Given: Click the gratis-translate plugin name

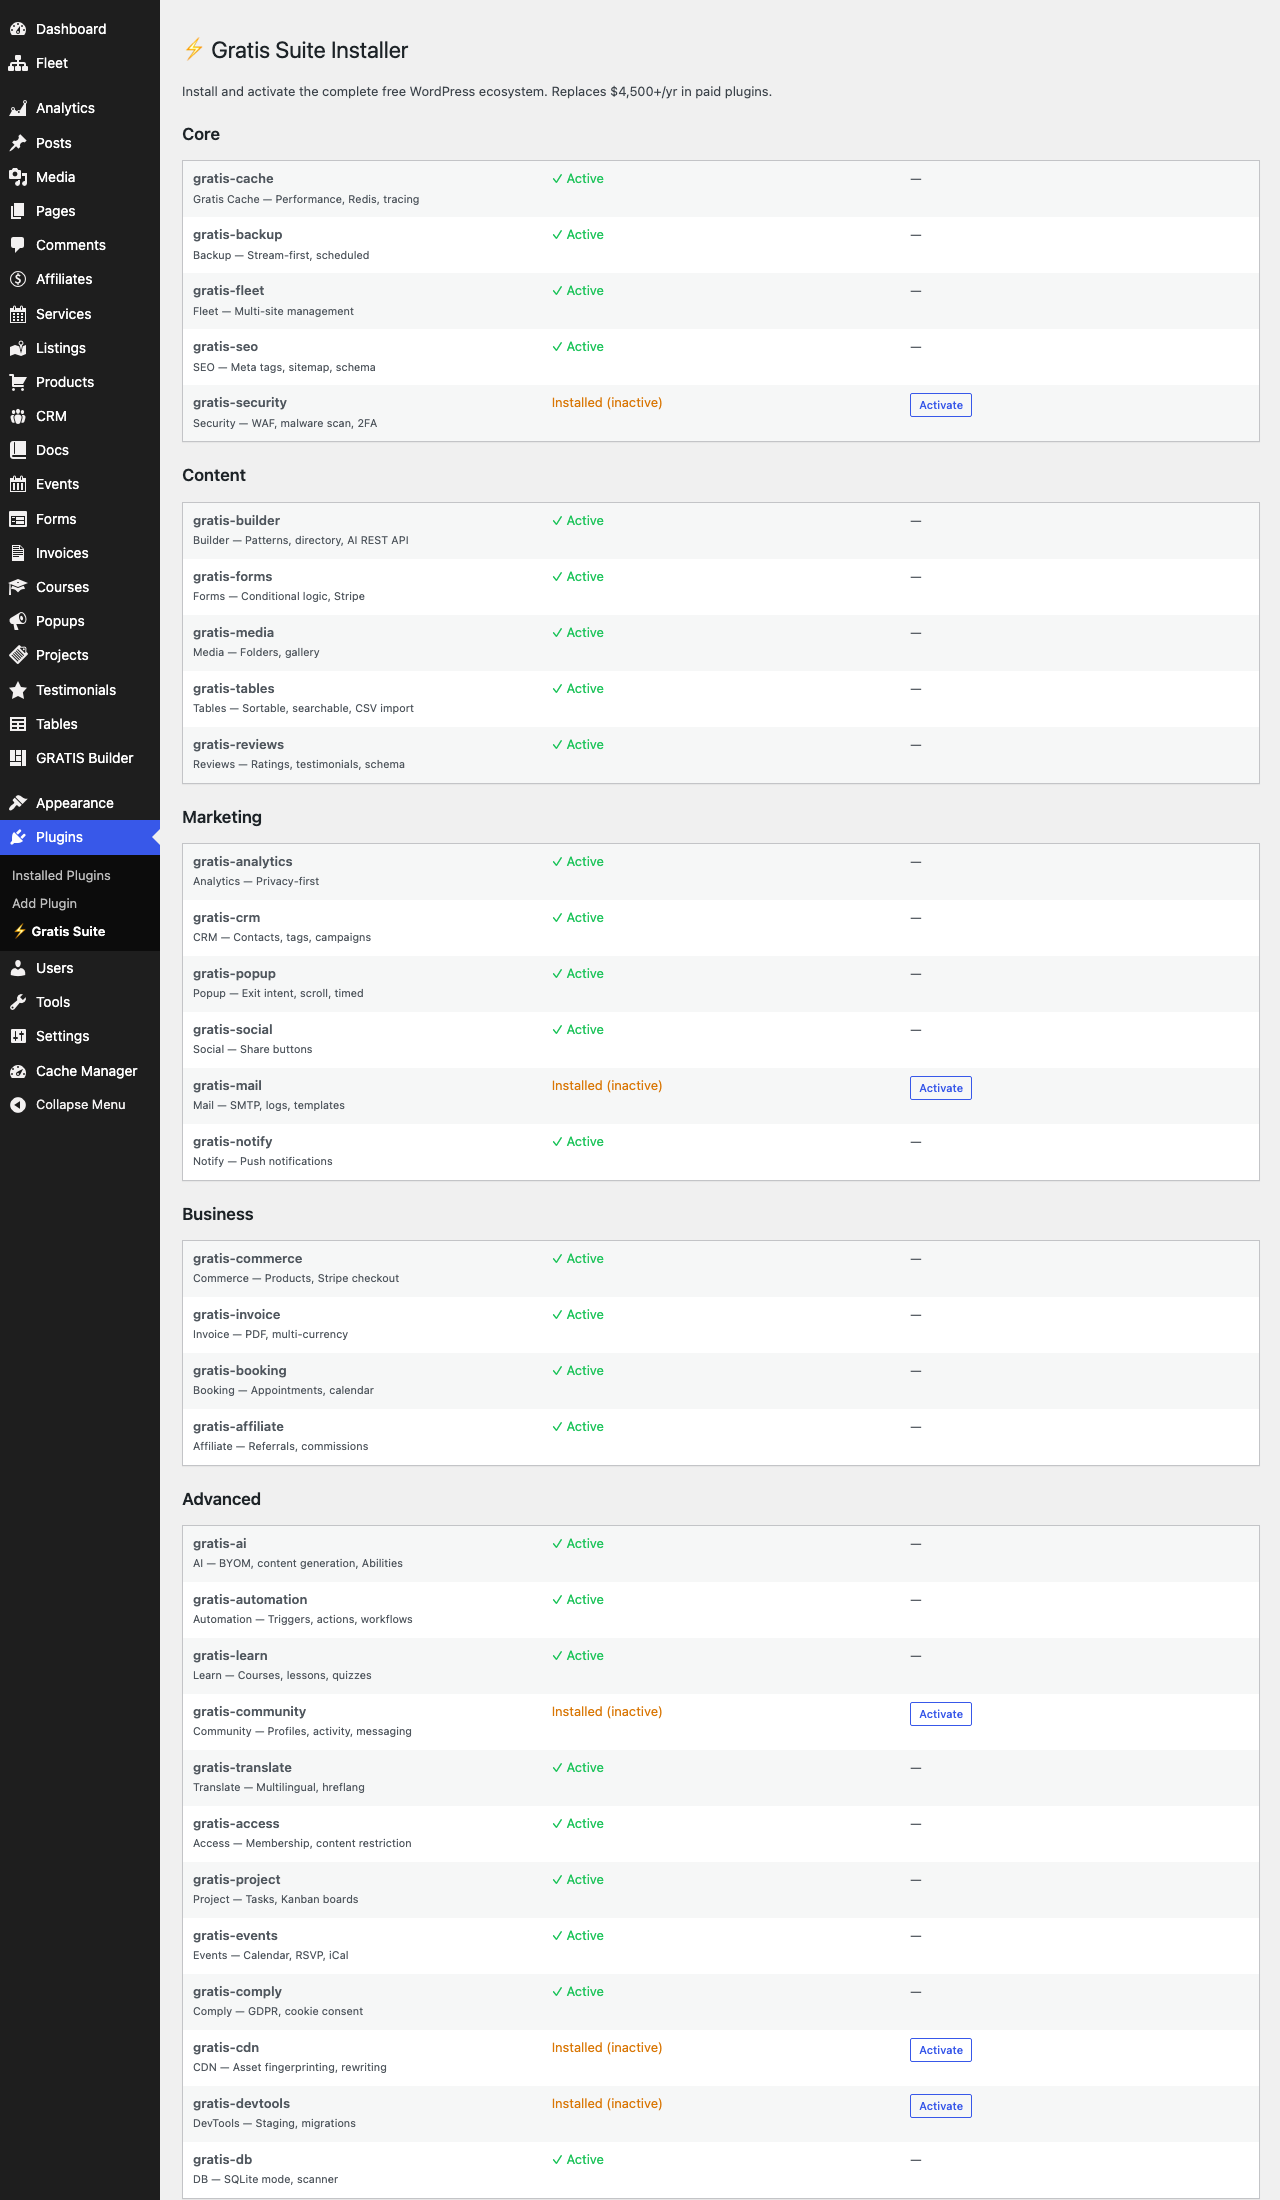Looking at the screenshot, I should coord(242,1768).
